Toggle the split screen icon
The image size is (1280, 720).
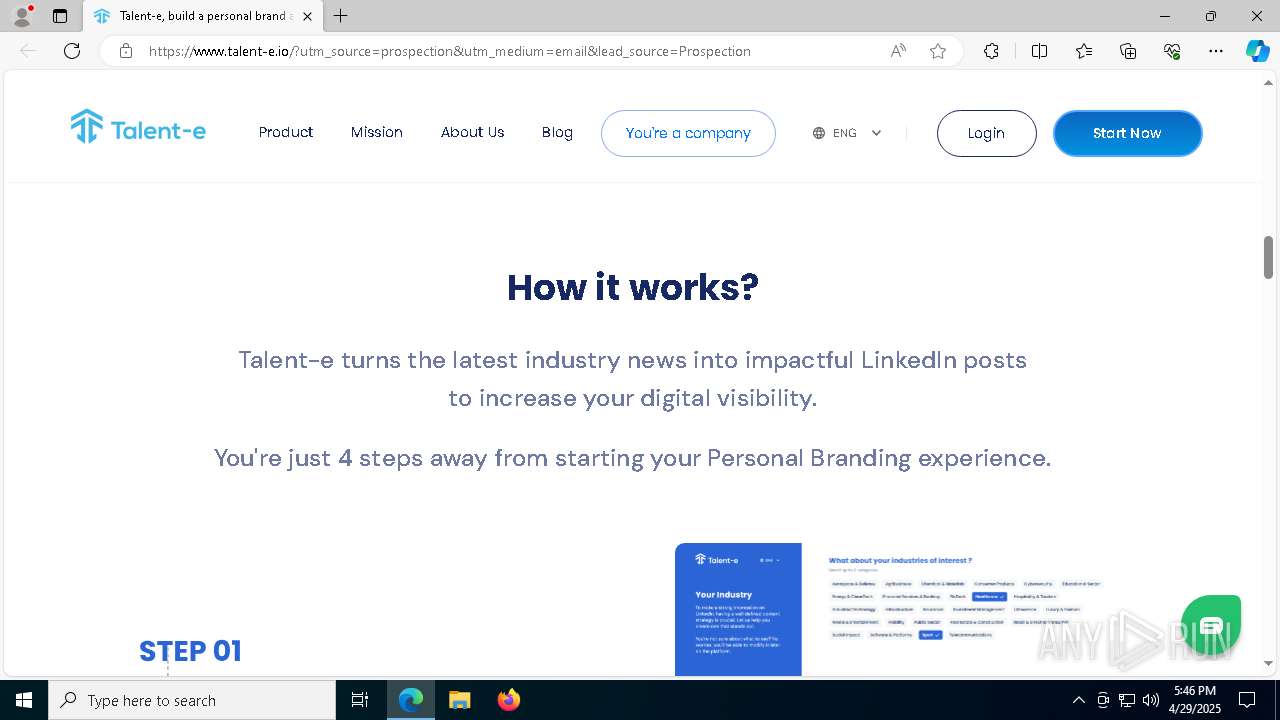point(1039,51)
